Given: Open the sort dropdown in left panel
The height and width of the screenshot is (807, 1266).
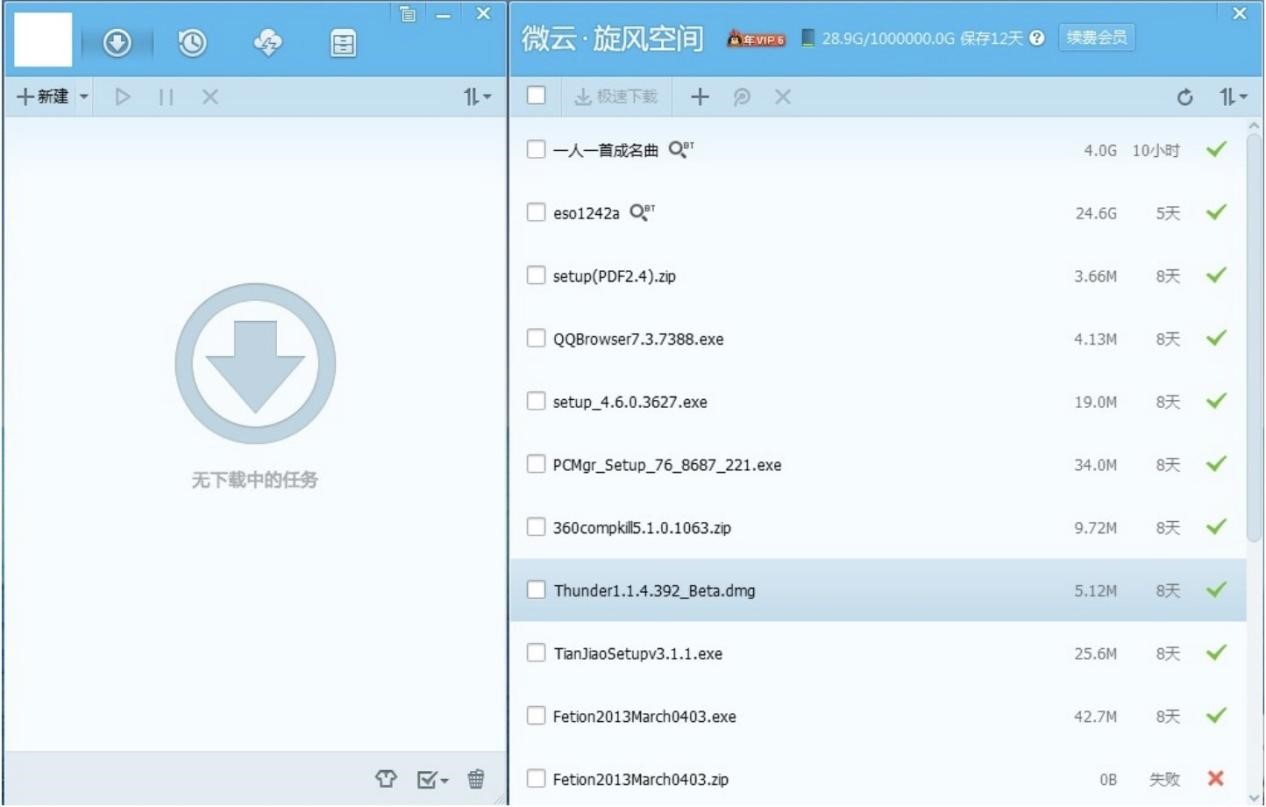Looking at the screenshot, I should point(477,97).
